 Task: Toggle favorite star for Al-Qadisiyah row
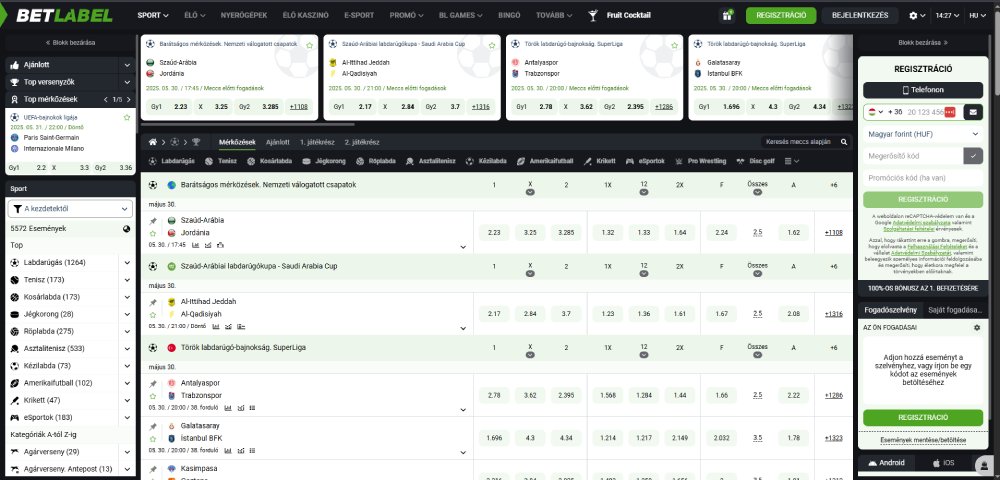tap(153, 314)
